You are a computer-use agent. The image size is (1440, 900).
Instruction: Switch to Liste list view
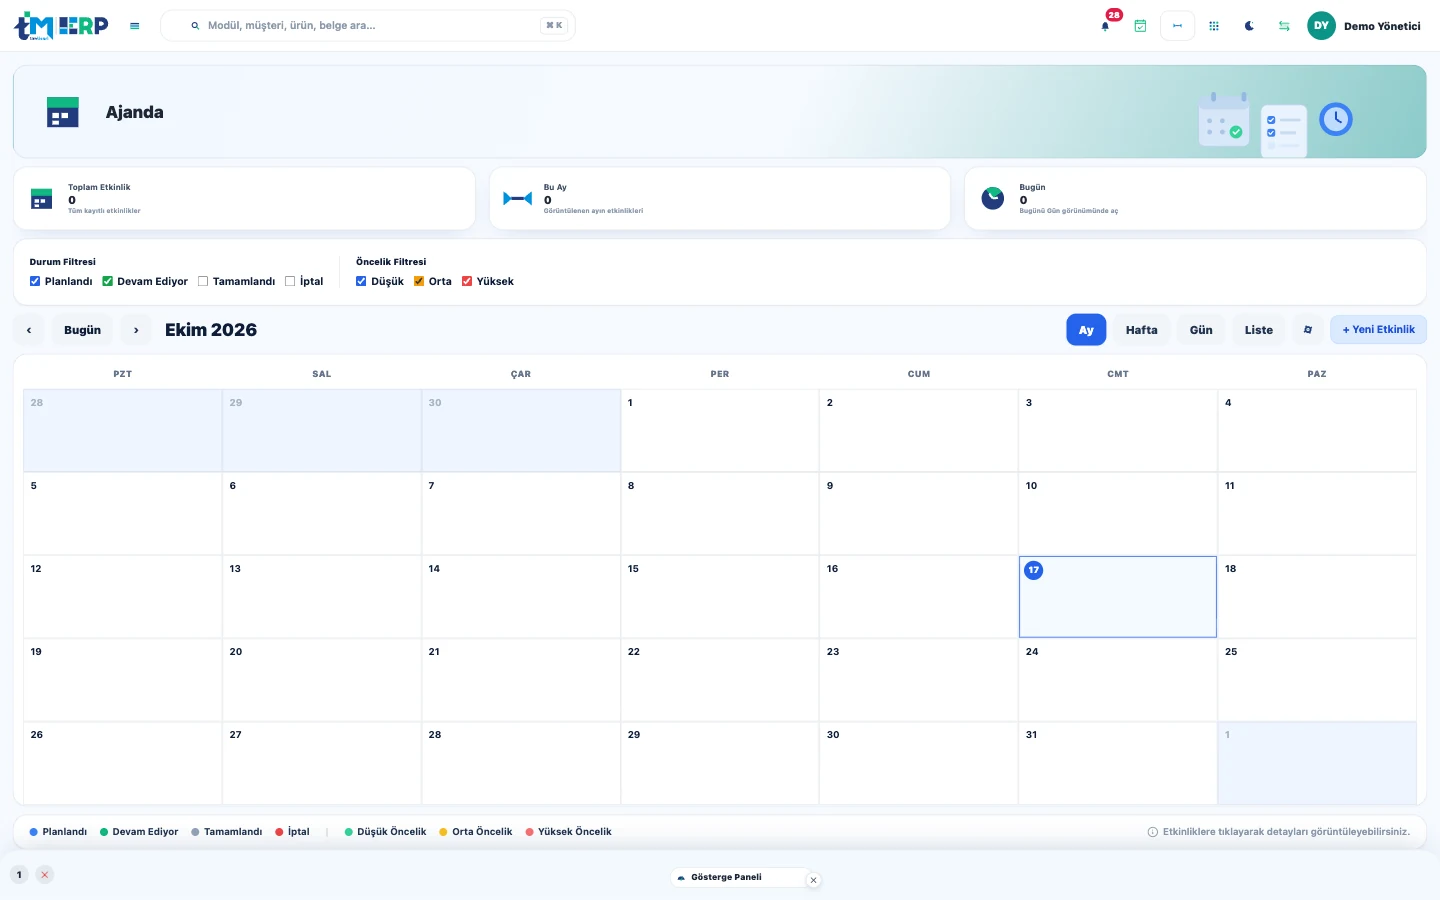pyautogui.click(x=1259, y=330)
